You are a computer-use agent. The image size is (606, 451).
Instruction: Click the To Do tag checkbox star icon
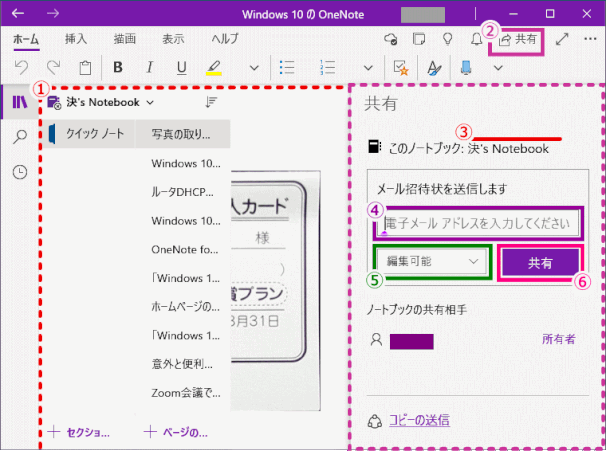tap(401, 68)
